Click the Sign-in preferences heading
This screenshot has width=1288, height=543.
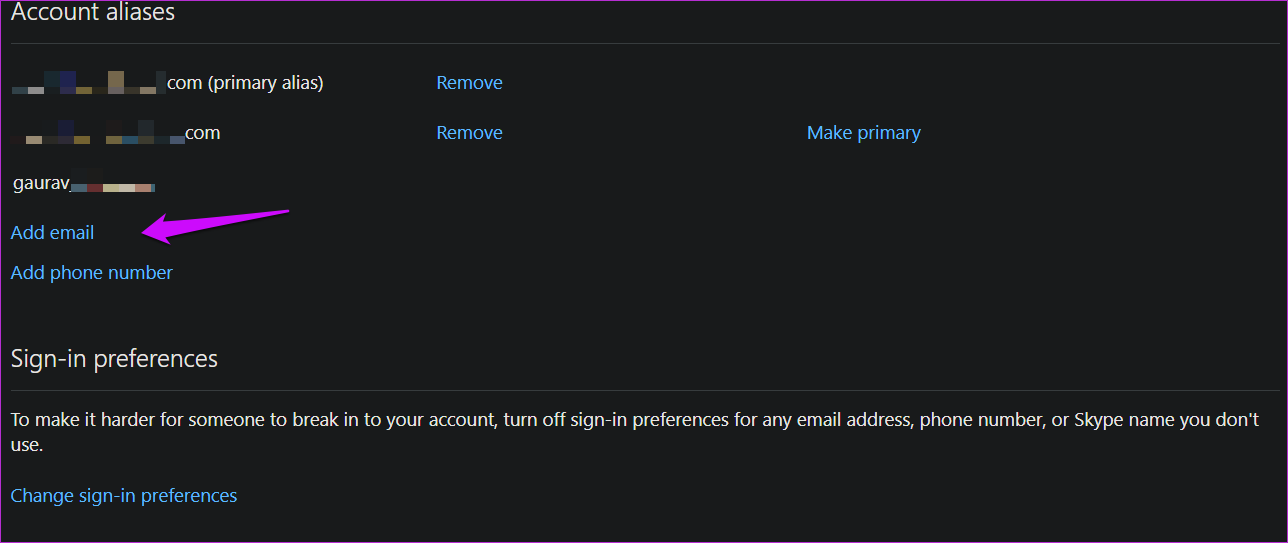(x=114, y=359)
